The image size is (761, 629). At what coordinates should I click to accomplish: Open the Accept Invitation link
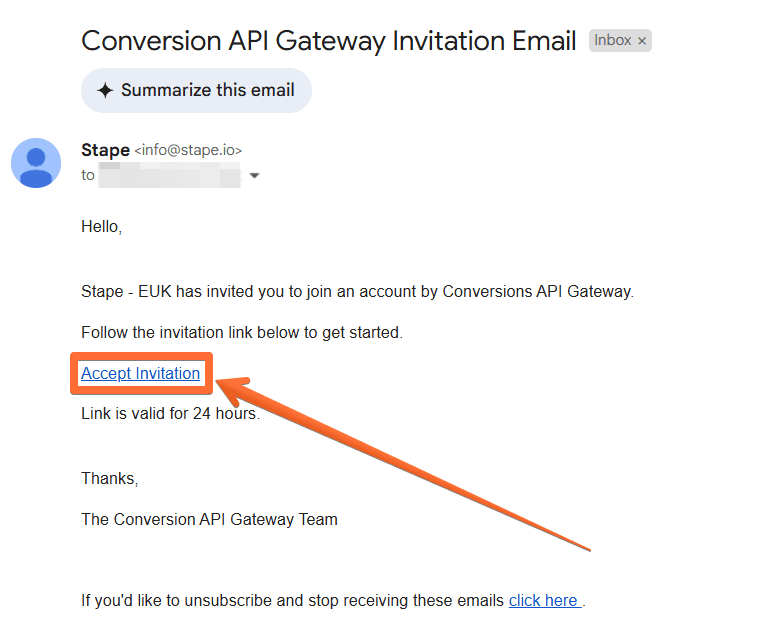[x=140, y=373]
